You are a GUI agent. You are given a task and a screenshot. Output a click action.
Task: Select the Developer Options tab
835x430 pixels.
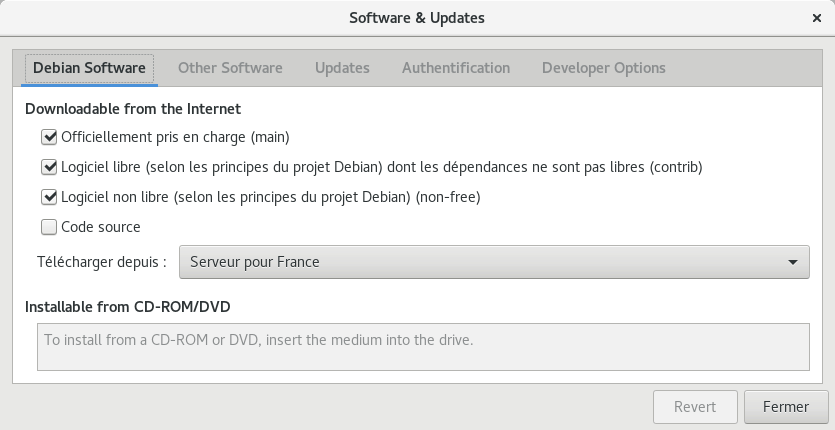click(x=603, y=68)
